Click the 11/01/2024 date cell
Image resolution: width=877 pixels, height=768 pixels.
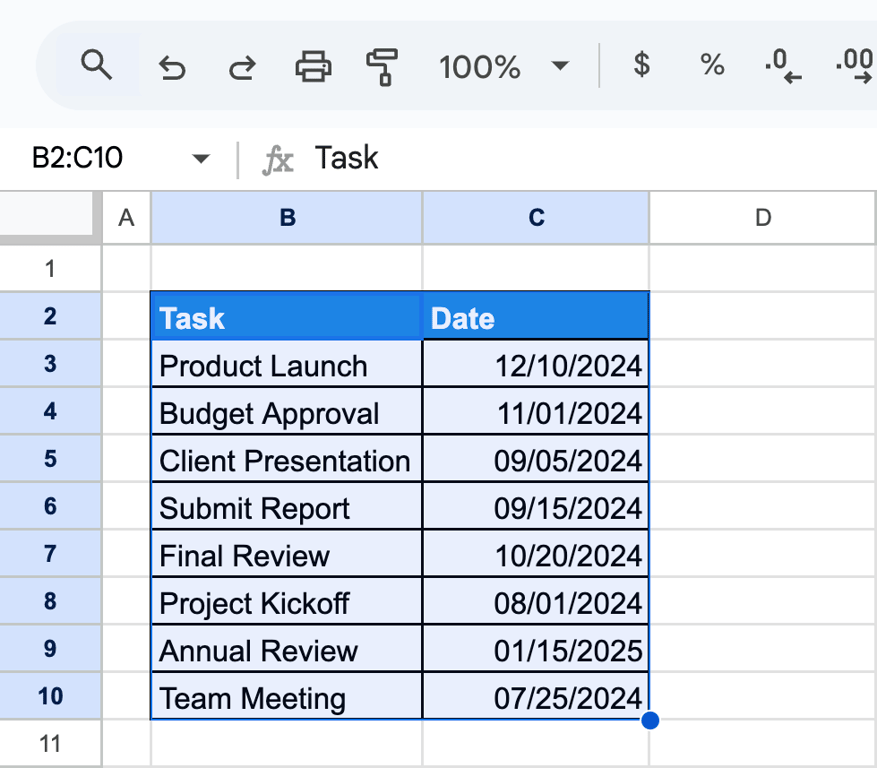coord(536,411)
